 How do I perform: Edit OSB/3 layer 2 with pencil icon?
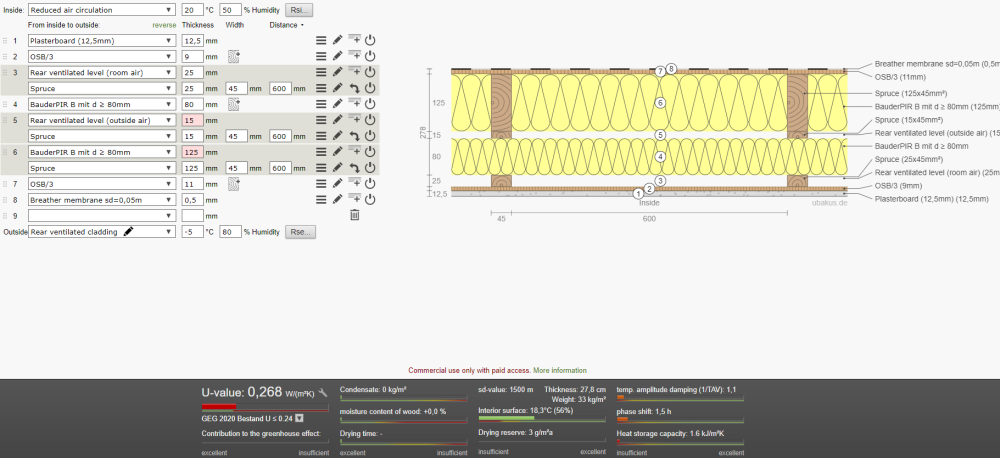click(337, 56)
